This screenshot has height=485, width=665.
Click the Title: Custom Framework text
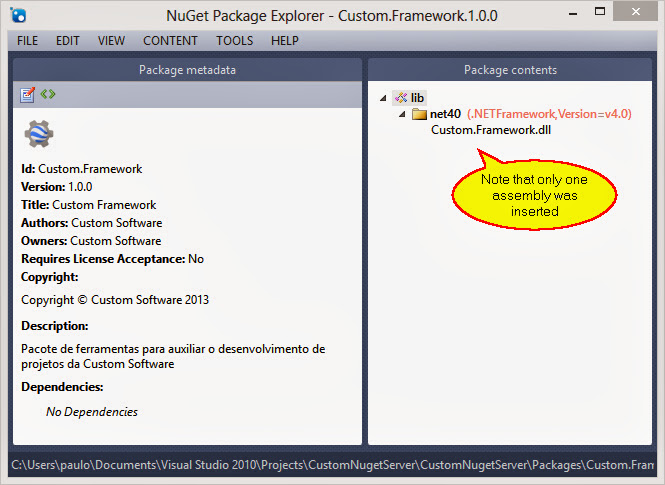(x=89, y=205)
